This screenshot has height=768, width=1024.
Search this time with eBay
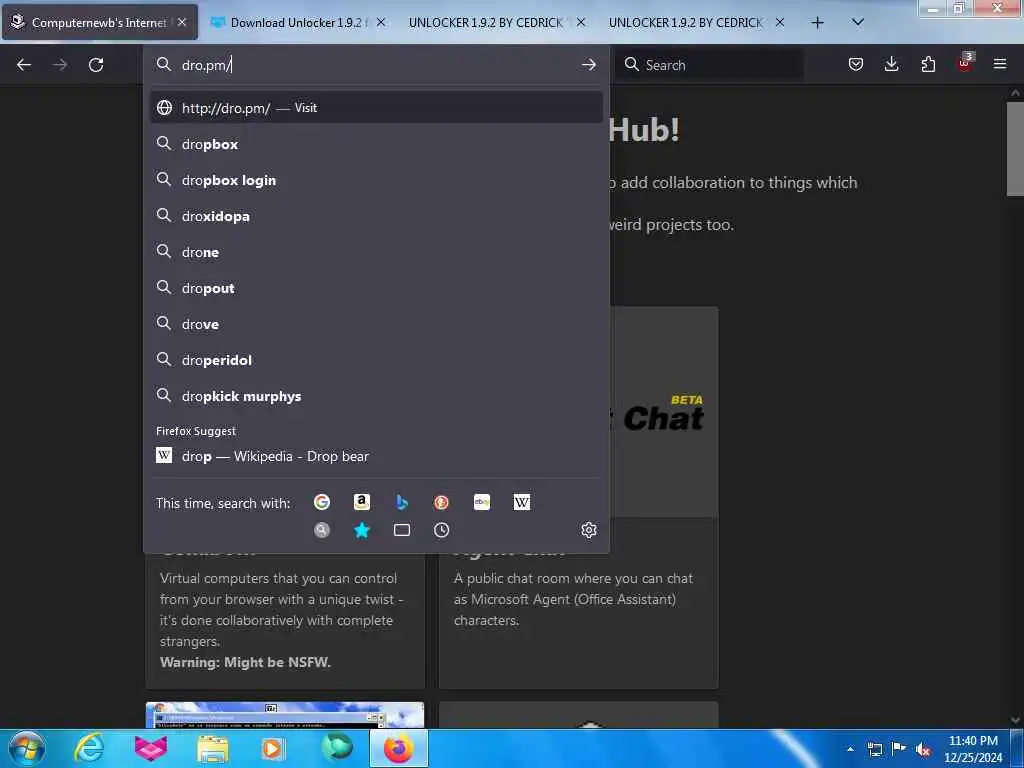pyautogui.click(x=482, y=502)
